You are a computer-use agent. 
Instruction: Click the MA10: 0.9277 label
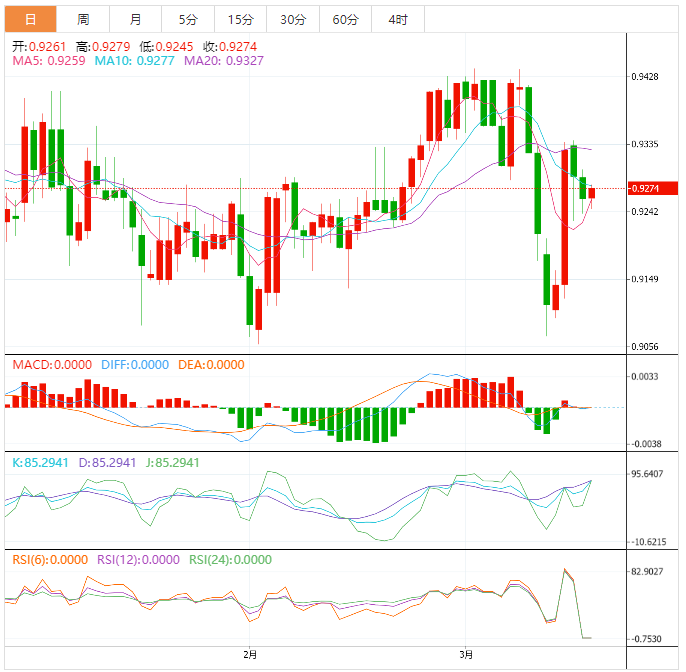135,61
